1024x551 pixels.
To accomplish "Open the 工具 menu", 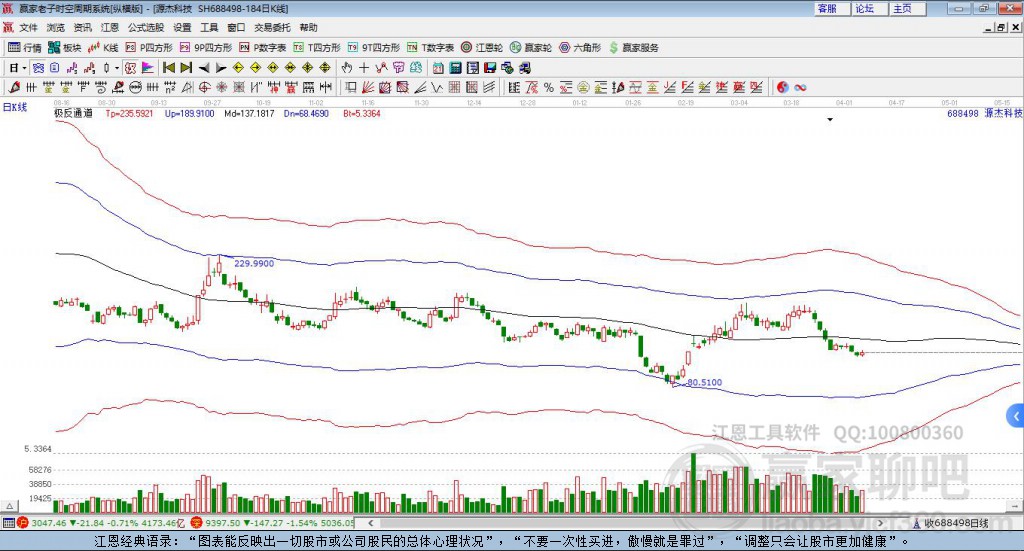I will [x=209, y=27].
